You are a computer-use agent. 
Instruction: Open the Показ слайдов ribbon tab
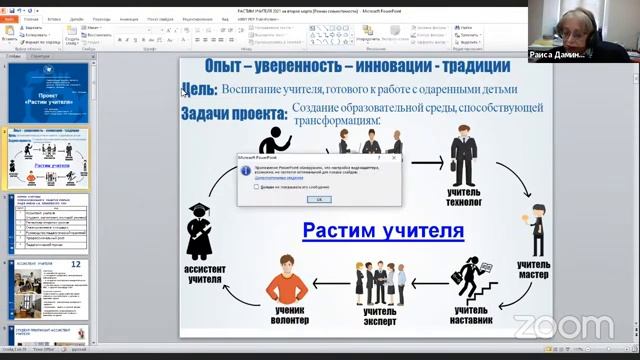tap(160, 19)
